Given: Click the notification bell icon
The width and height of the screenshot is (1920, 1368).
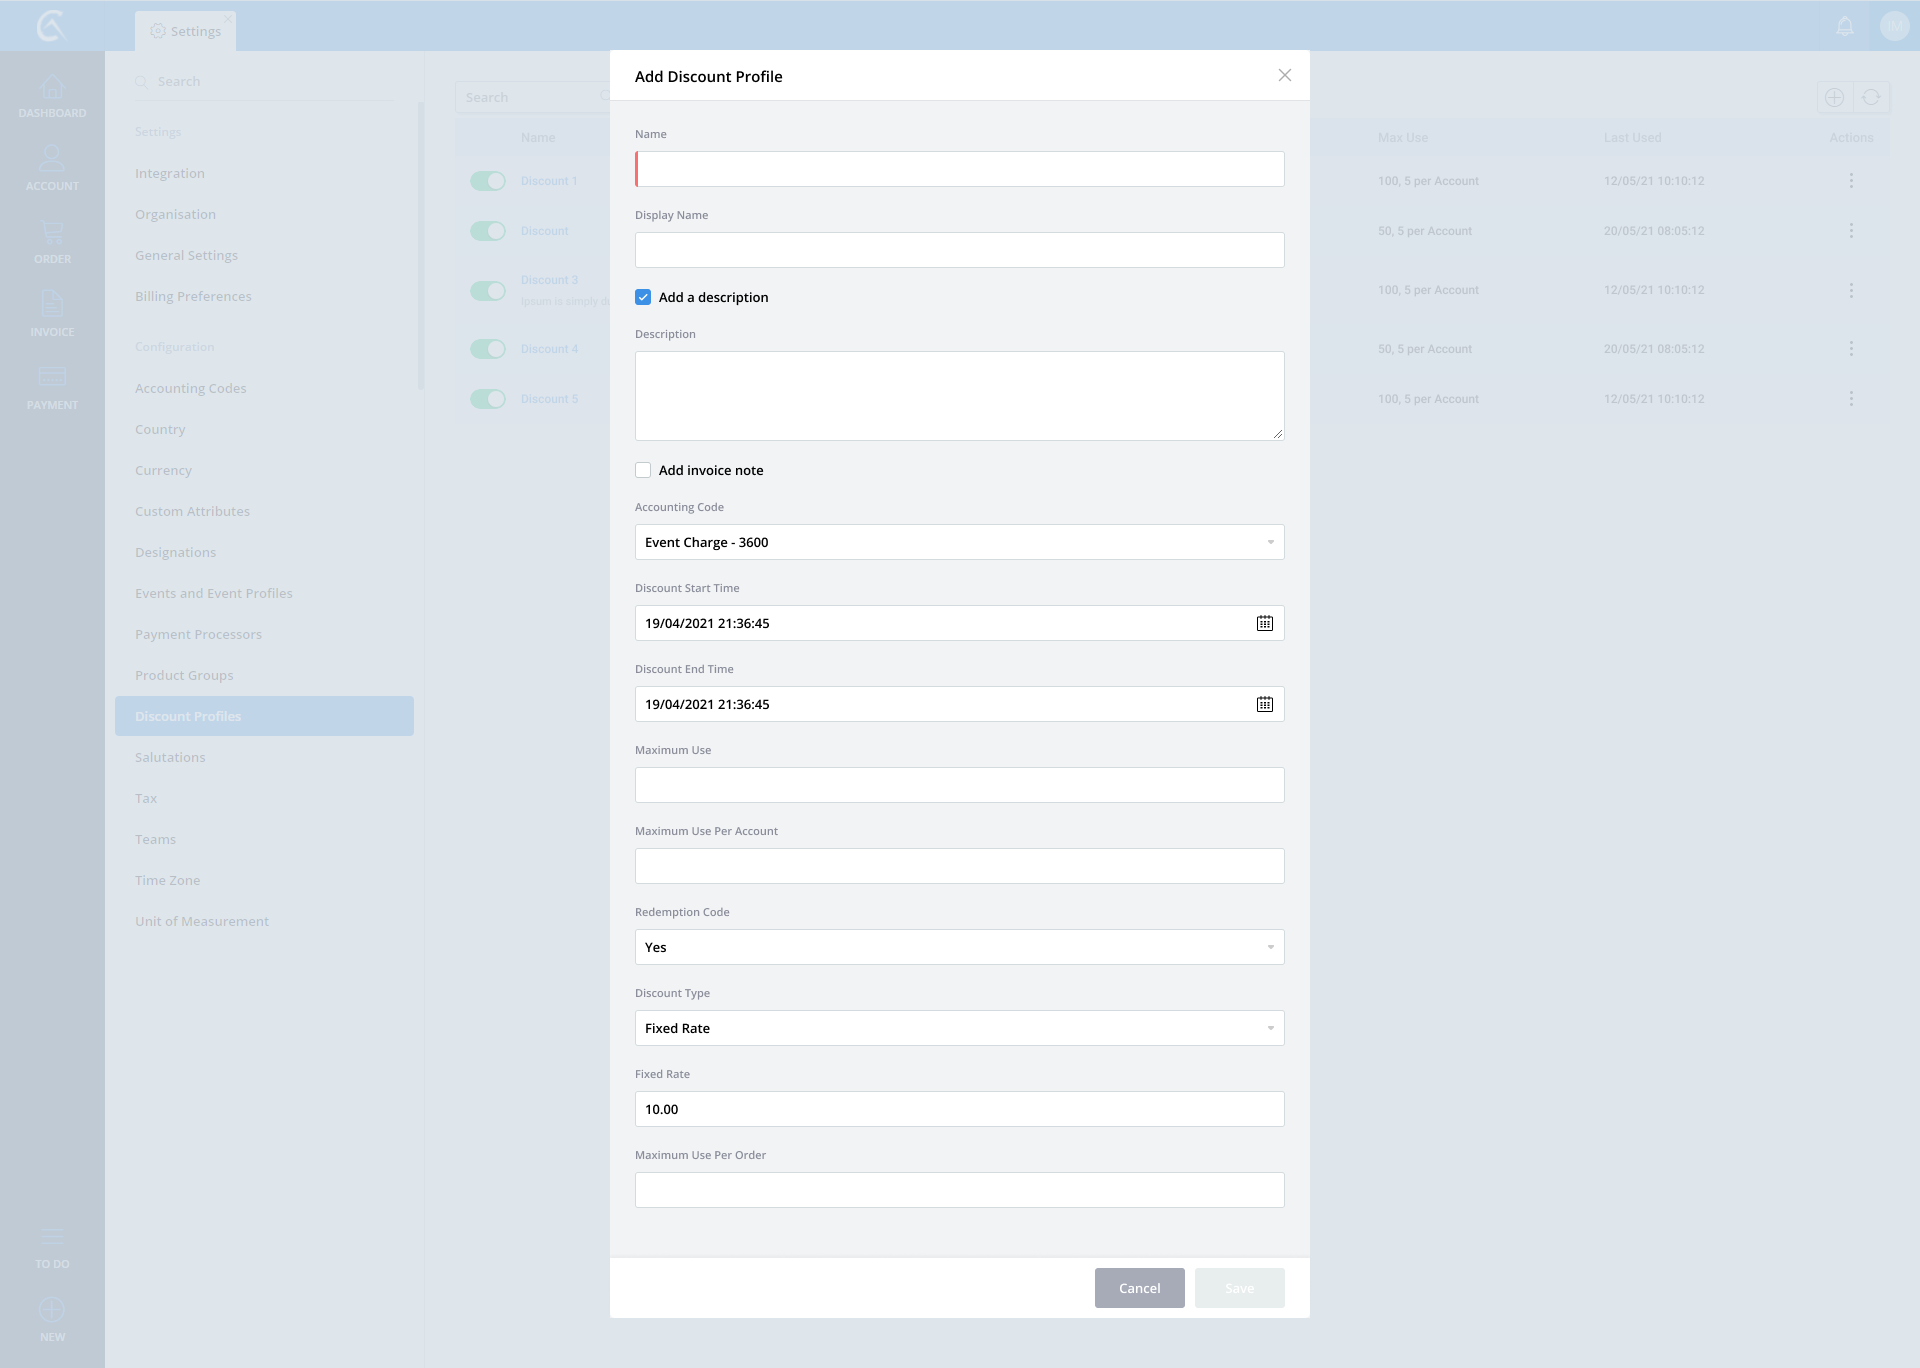Looking at the screenshot, I should coord(1845,26).
